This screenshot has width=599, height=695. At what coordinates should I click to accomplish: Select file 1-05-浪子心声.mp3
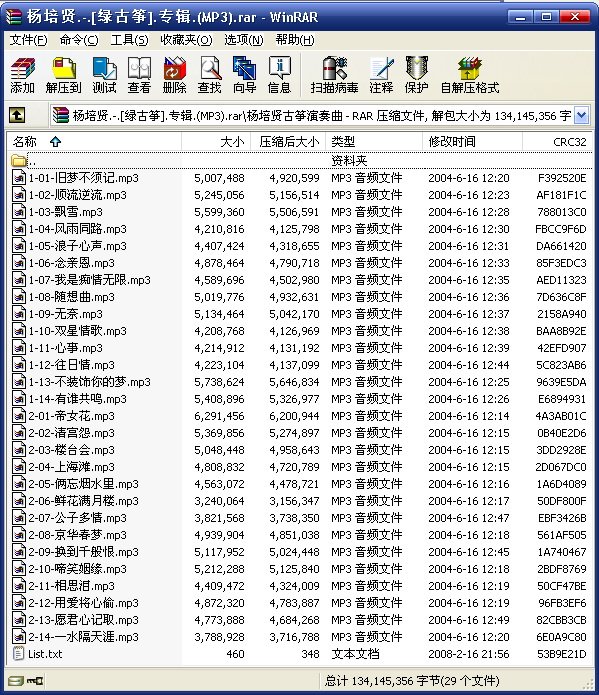78,246
